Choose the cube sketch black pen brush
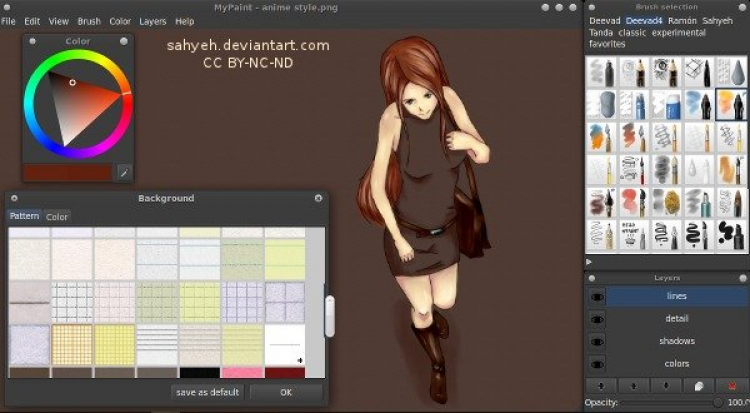 [699, 72]
